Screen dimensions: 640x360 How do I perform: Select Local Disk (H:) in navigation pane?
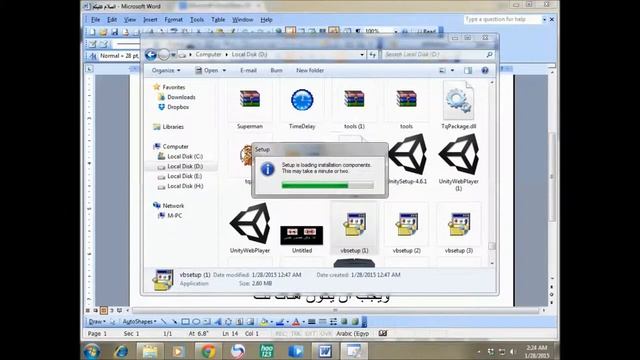click(180, 186)
